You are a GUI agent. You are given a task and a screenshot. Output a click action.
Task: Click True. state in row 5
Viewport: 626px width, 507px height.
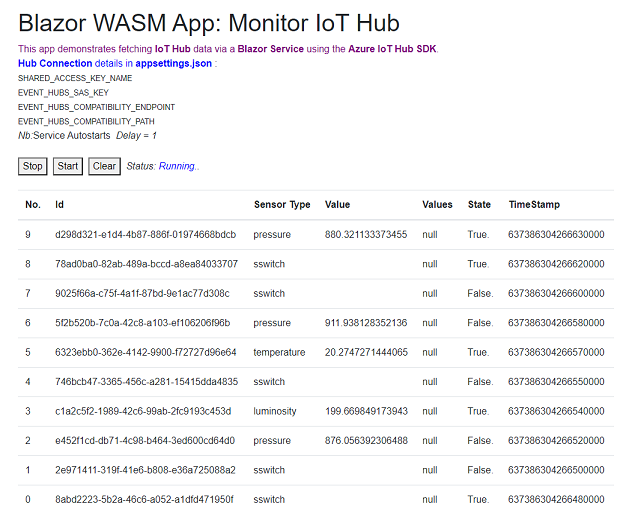478,352
